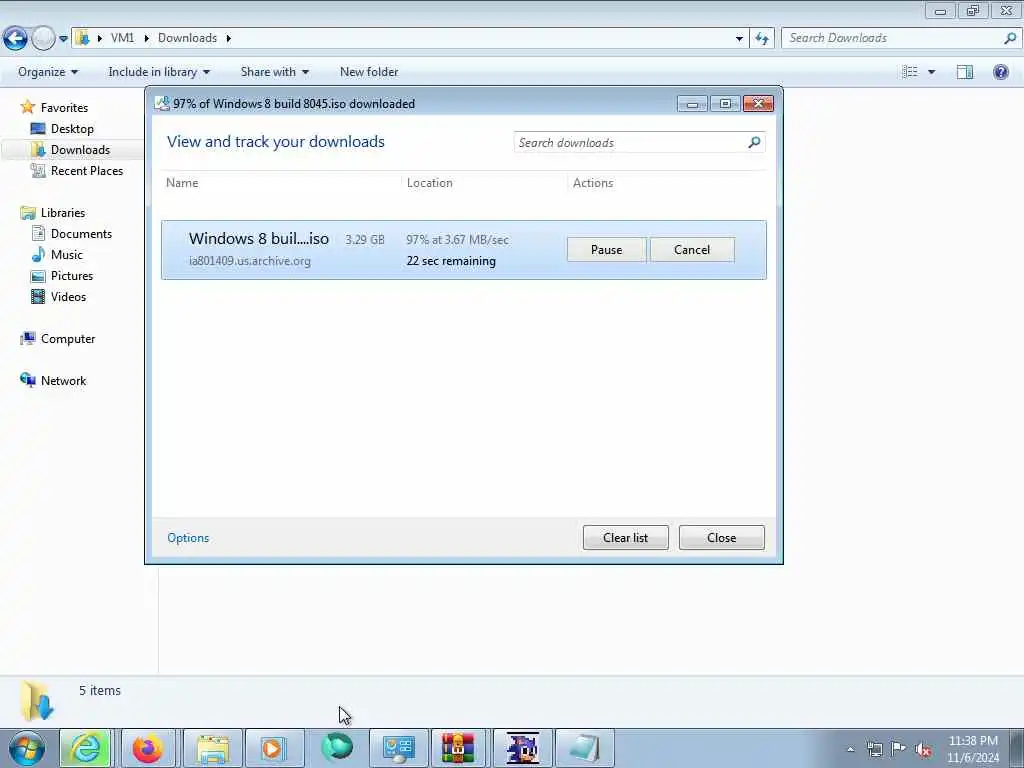
Task: Click the Explorer Back arrow button
Action: tap(16, 38)
